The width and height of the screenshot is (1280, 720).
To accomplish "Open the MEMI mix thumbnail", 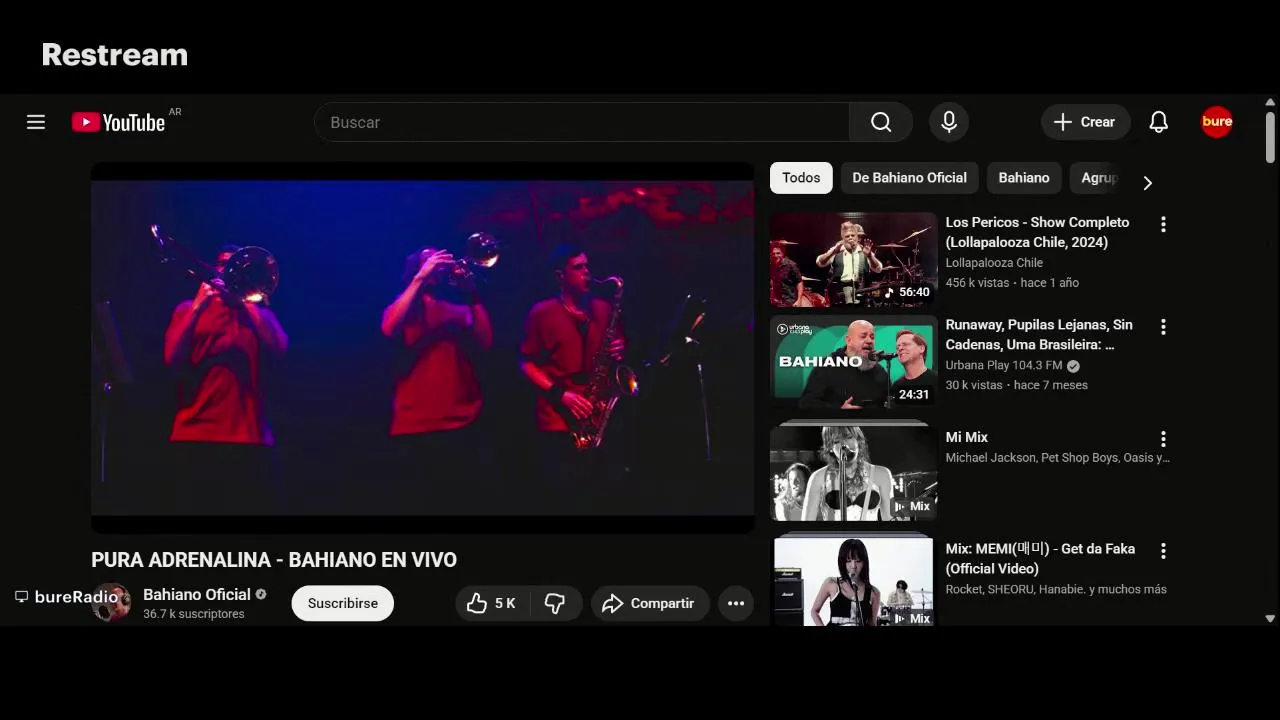I will [x=853, y=581].
